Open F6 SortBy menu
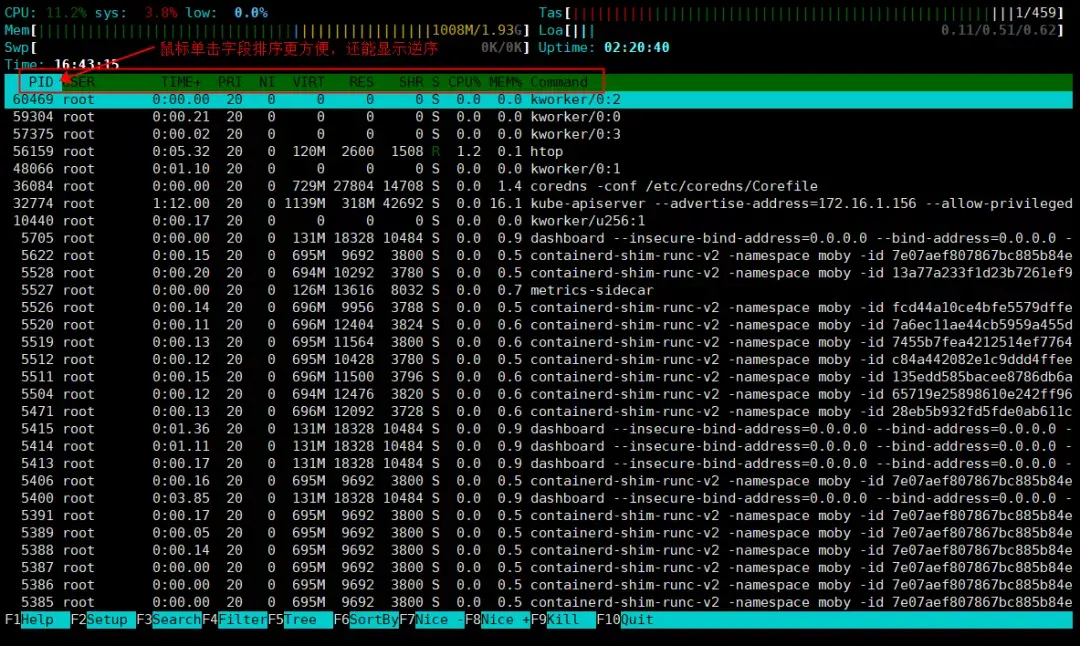This screenshot has width=1080, height=646. pos(366,619)
